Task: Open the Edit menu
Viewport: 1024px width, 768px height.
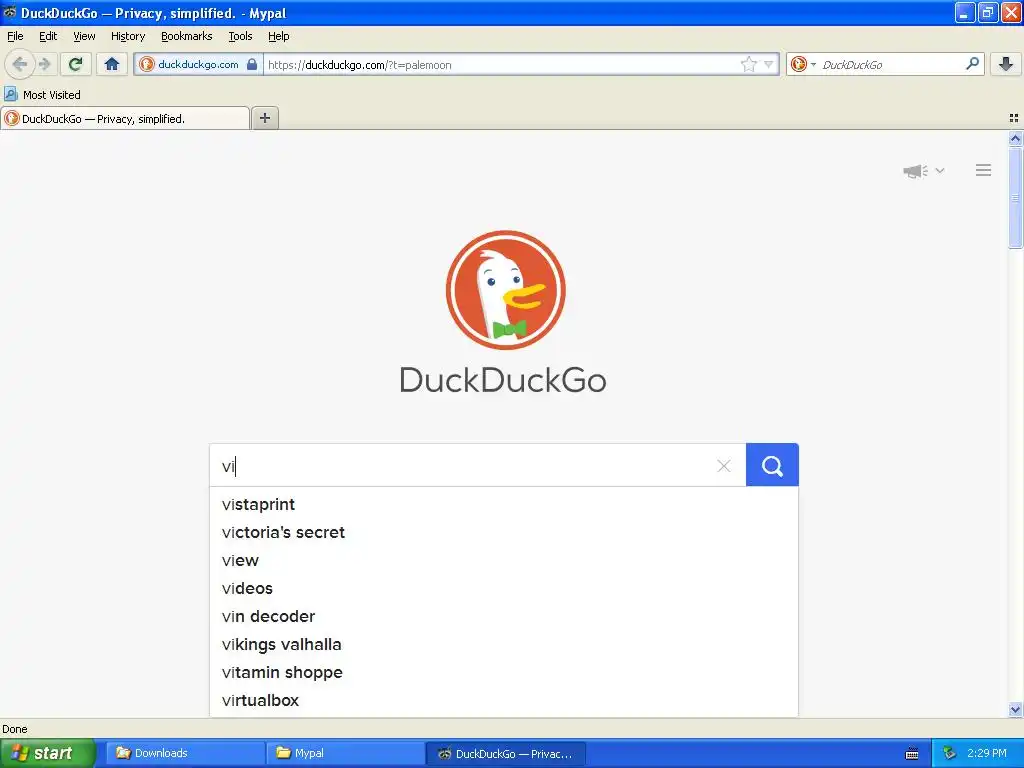Action: 48,36
